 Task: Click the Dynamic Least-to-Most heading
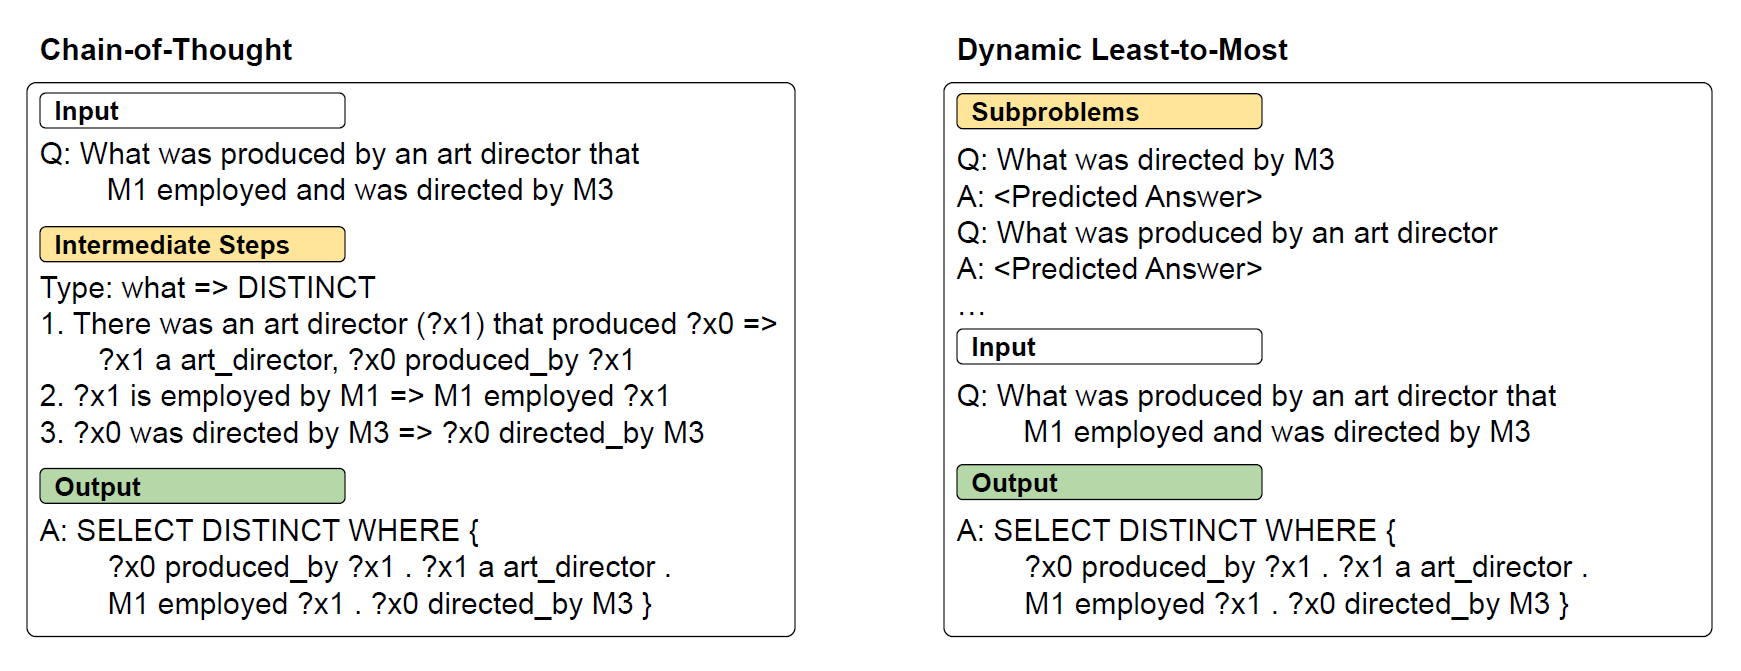(x=1122, y=50)
